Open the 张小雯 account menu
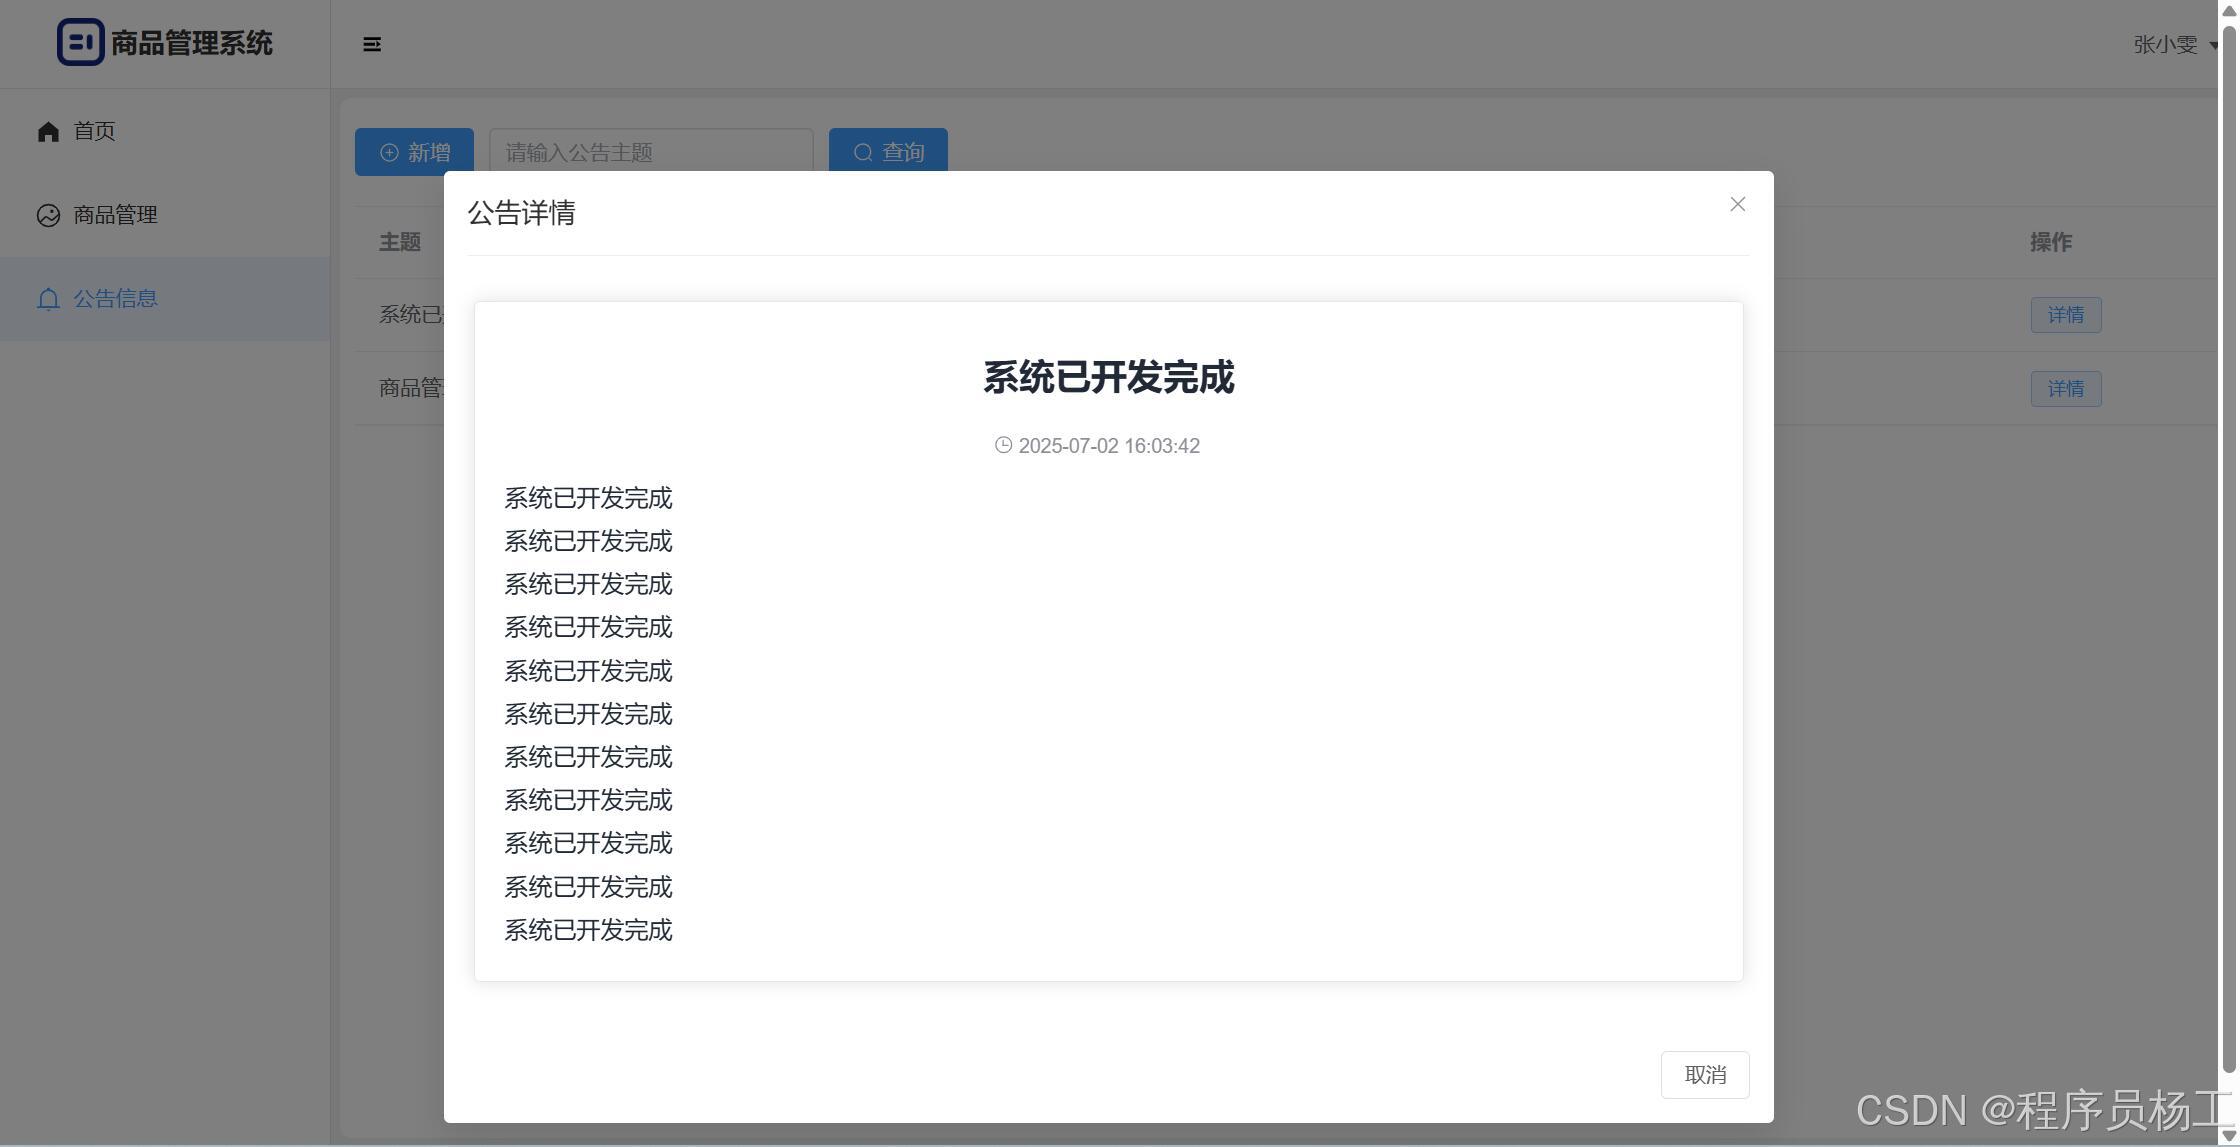Viewport: 2240px width, 1147px height. tap(2165, 45)
